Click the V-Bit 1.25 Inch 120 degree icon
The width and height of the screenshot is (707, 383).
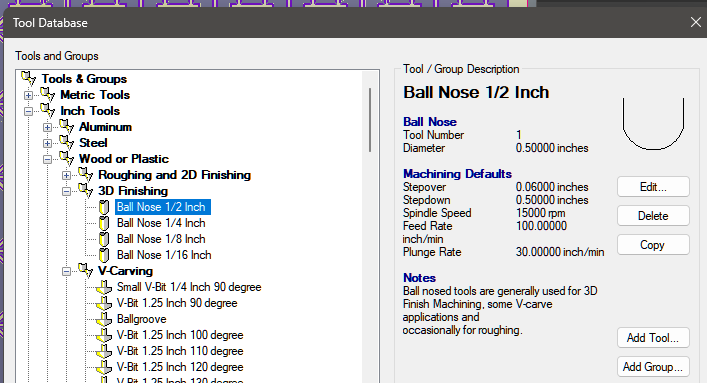[x=104, y=367]
